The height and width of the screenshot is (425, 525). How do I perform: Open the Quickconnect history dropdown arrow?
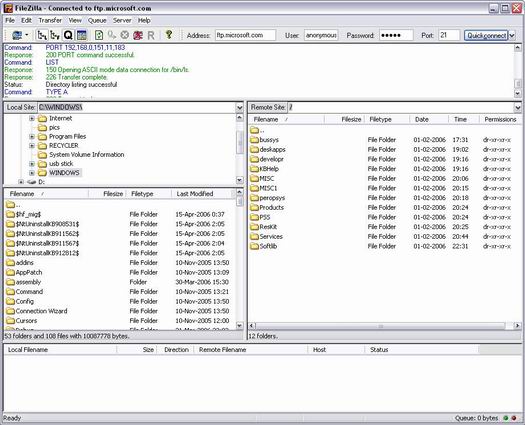512,35
